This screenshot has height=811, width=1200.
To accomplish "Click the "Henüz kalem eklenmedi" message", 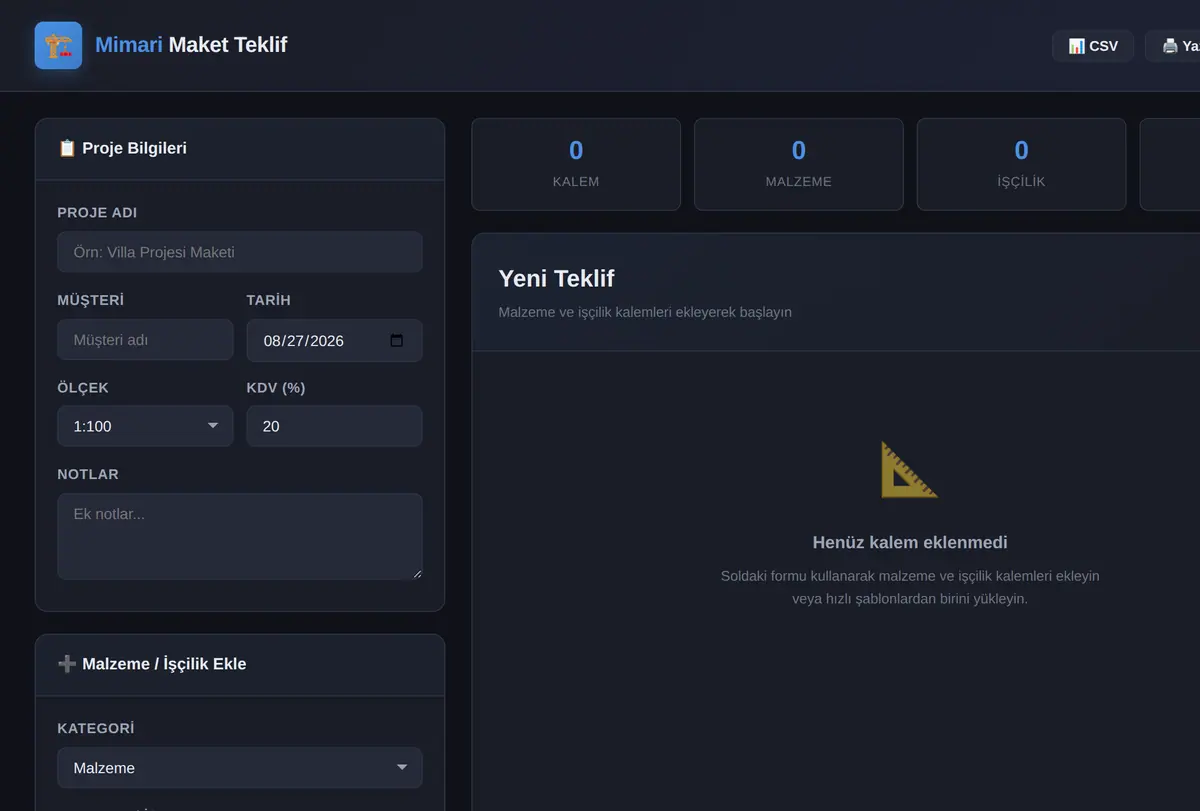I will (x=910, y=543).
